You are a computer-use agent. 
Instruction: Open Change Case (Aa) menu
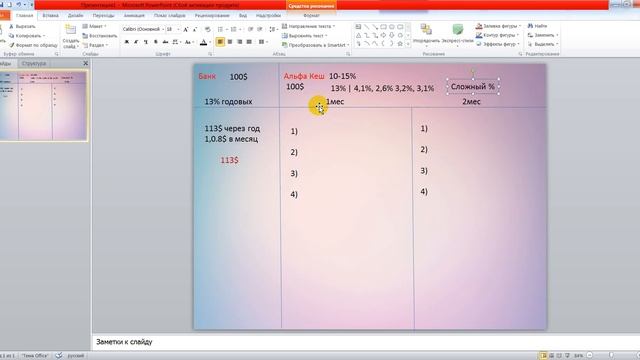pyautogui.click(x=188, y=42)
